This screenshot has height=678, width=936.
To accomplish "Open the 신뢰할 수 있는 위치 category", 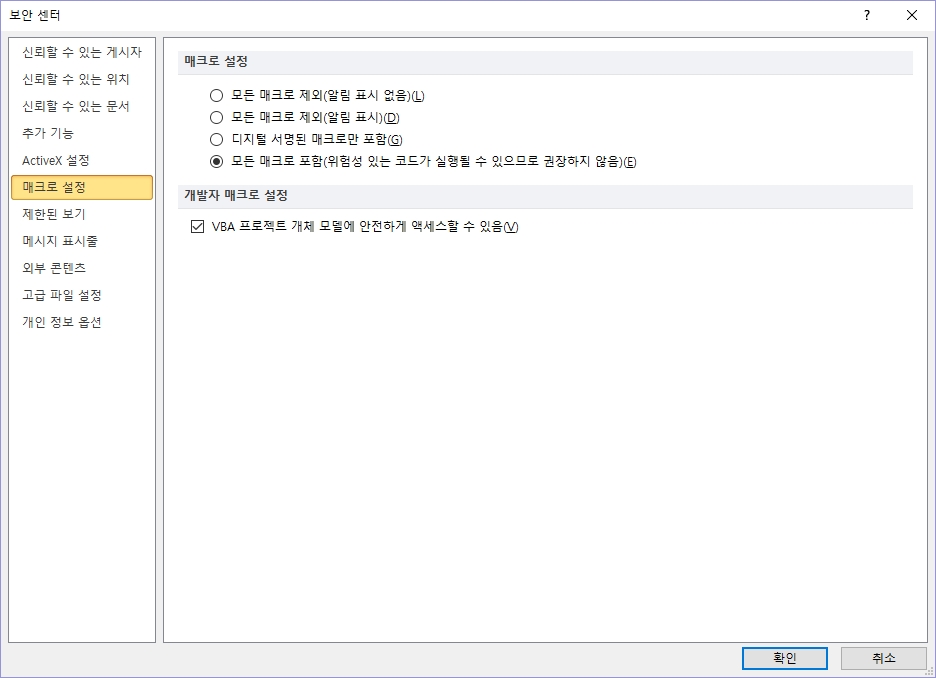I will (x=82, y=79).
